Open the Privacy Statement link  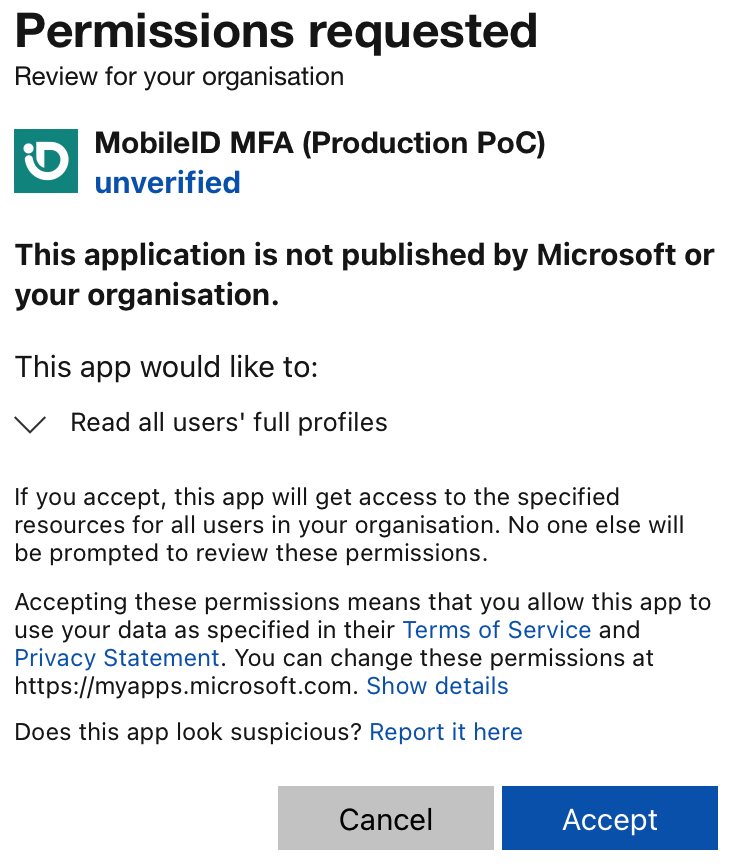(x=117, y=658)
